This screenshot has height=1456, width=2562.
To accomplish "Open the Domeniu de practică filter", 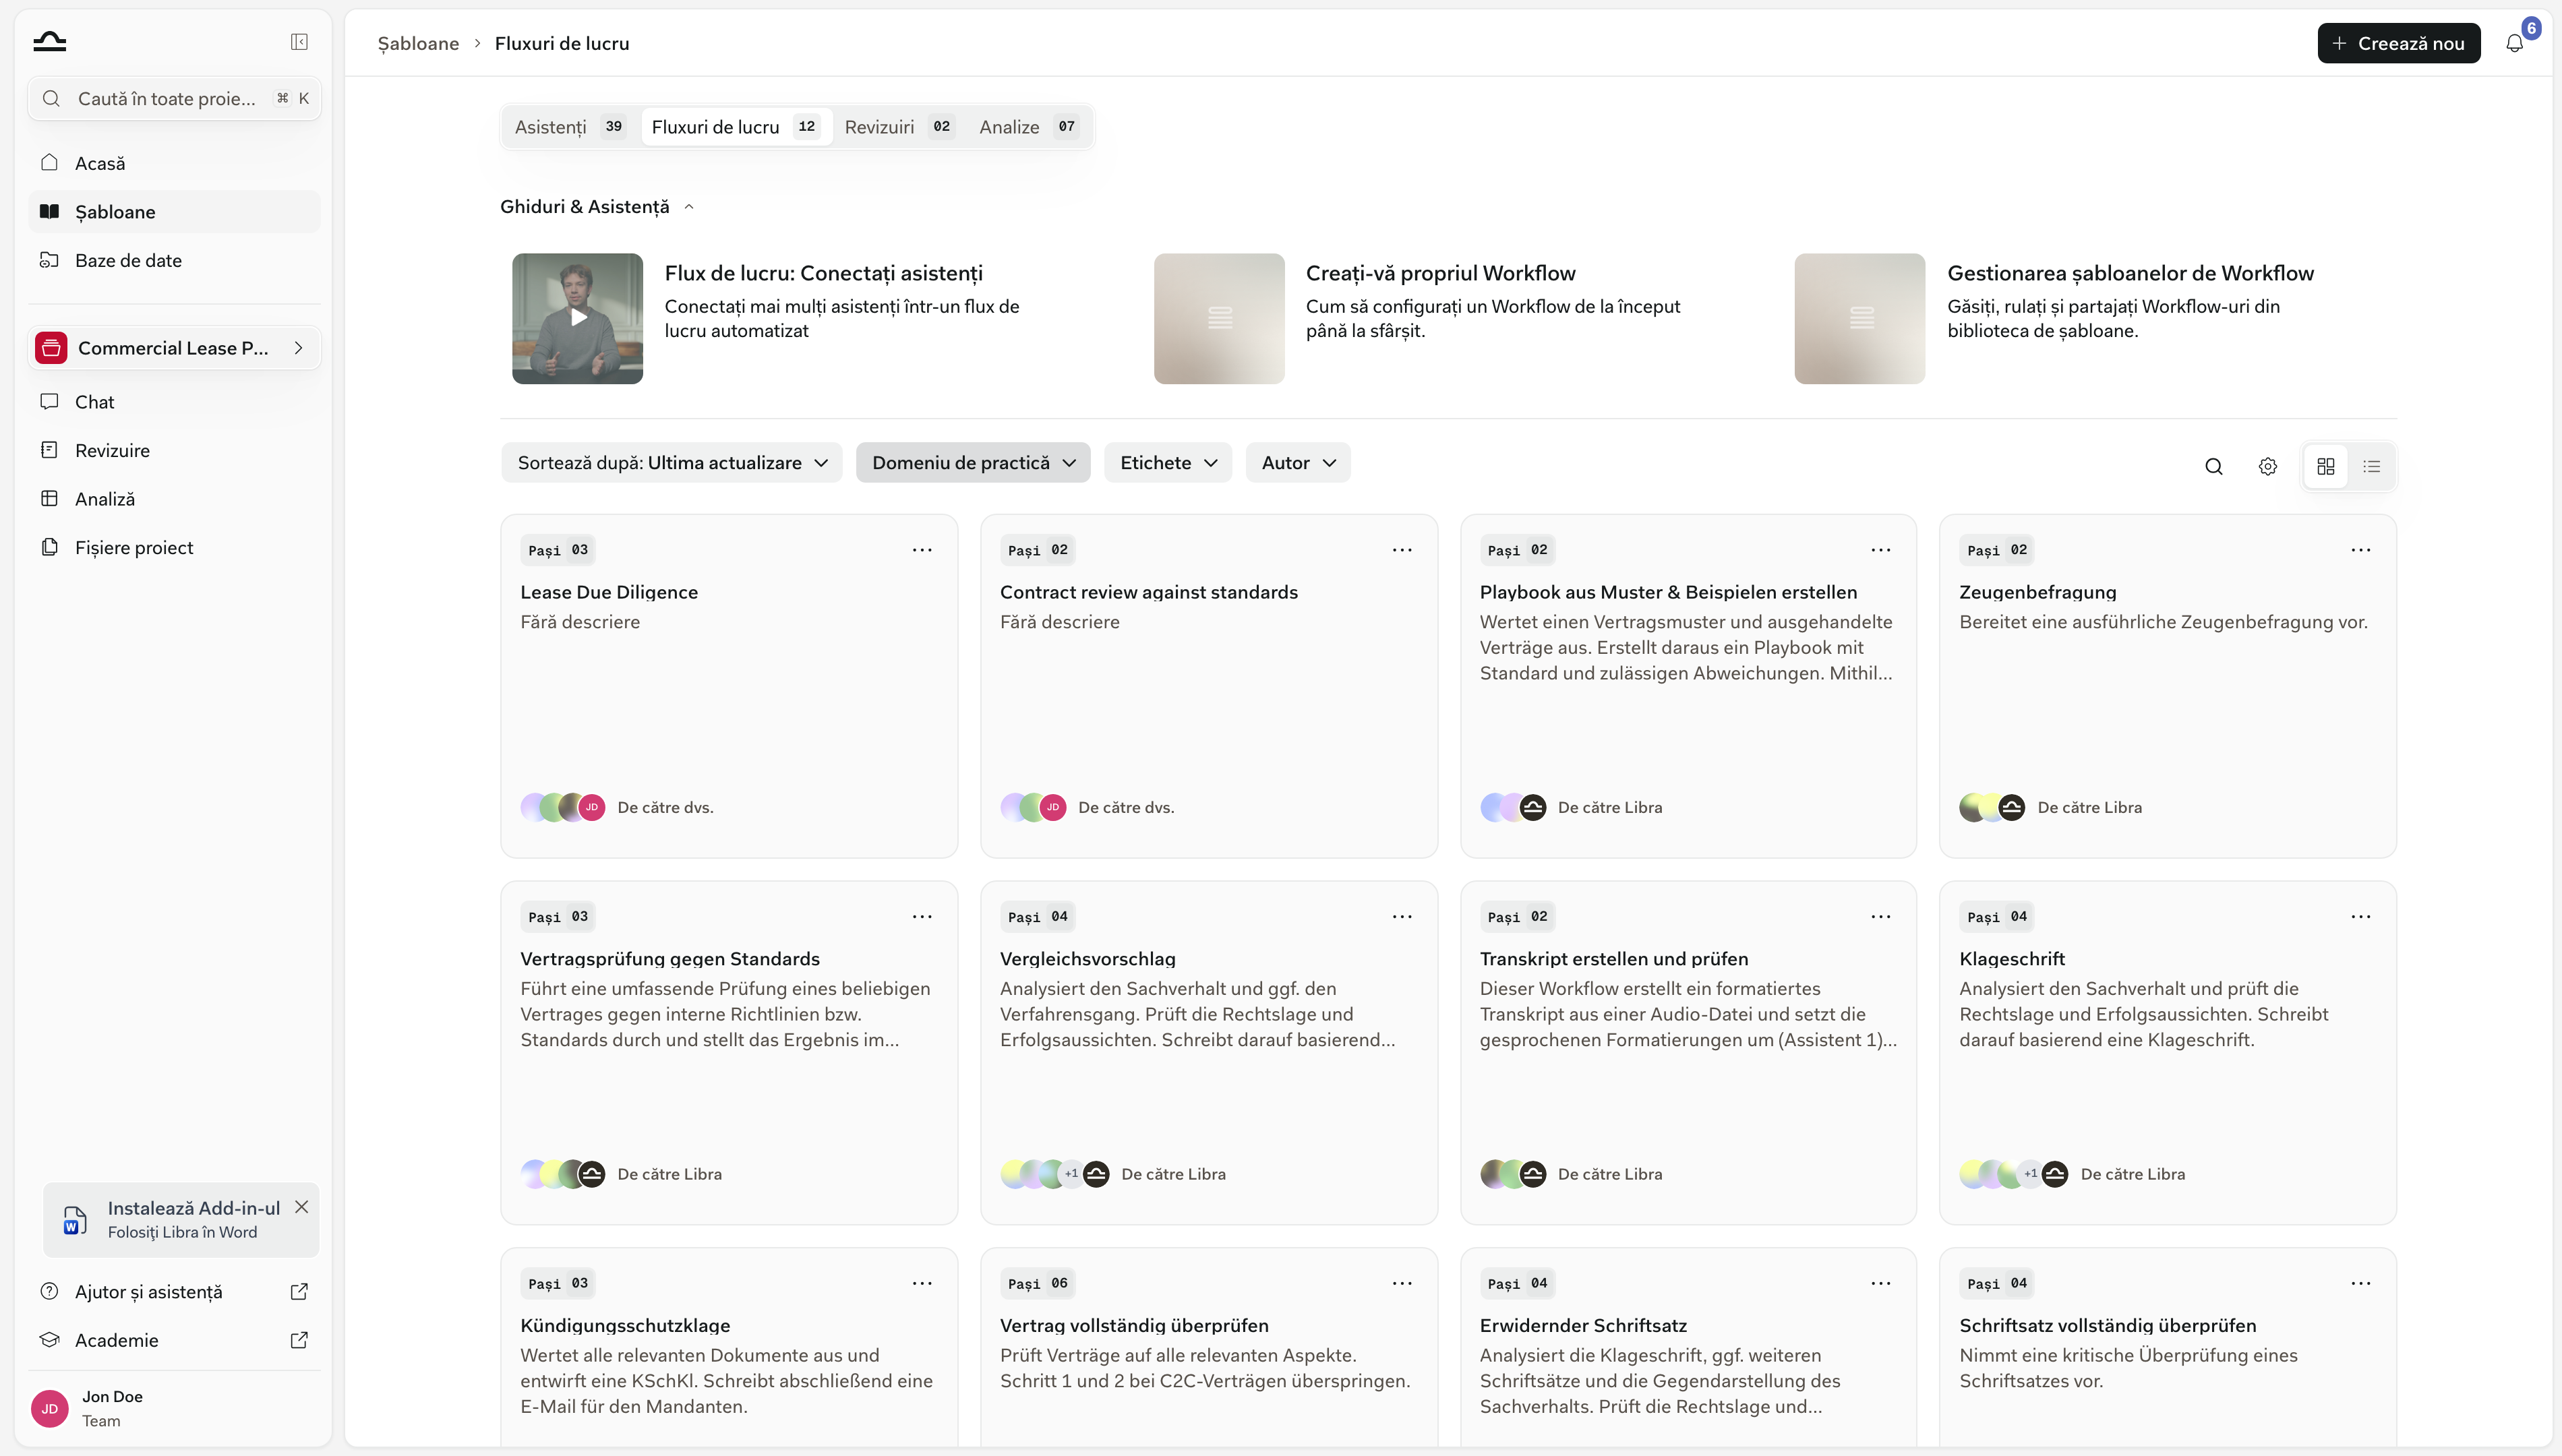I will tap(973, 463).
